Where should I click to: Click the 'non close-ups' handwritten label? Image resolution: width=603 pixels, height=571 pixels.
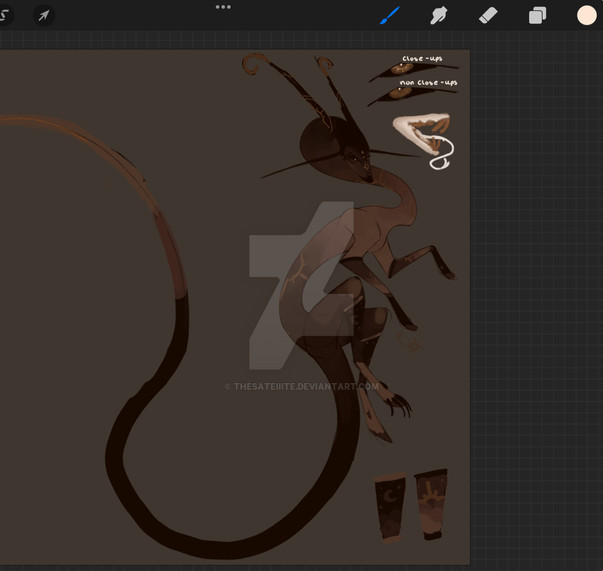(429, 83)
